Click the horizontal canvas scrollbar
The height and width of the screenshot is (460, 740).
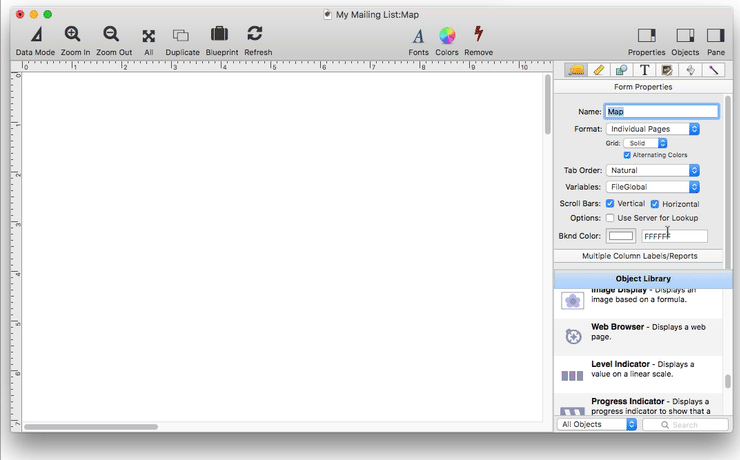tap(91, 427)
